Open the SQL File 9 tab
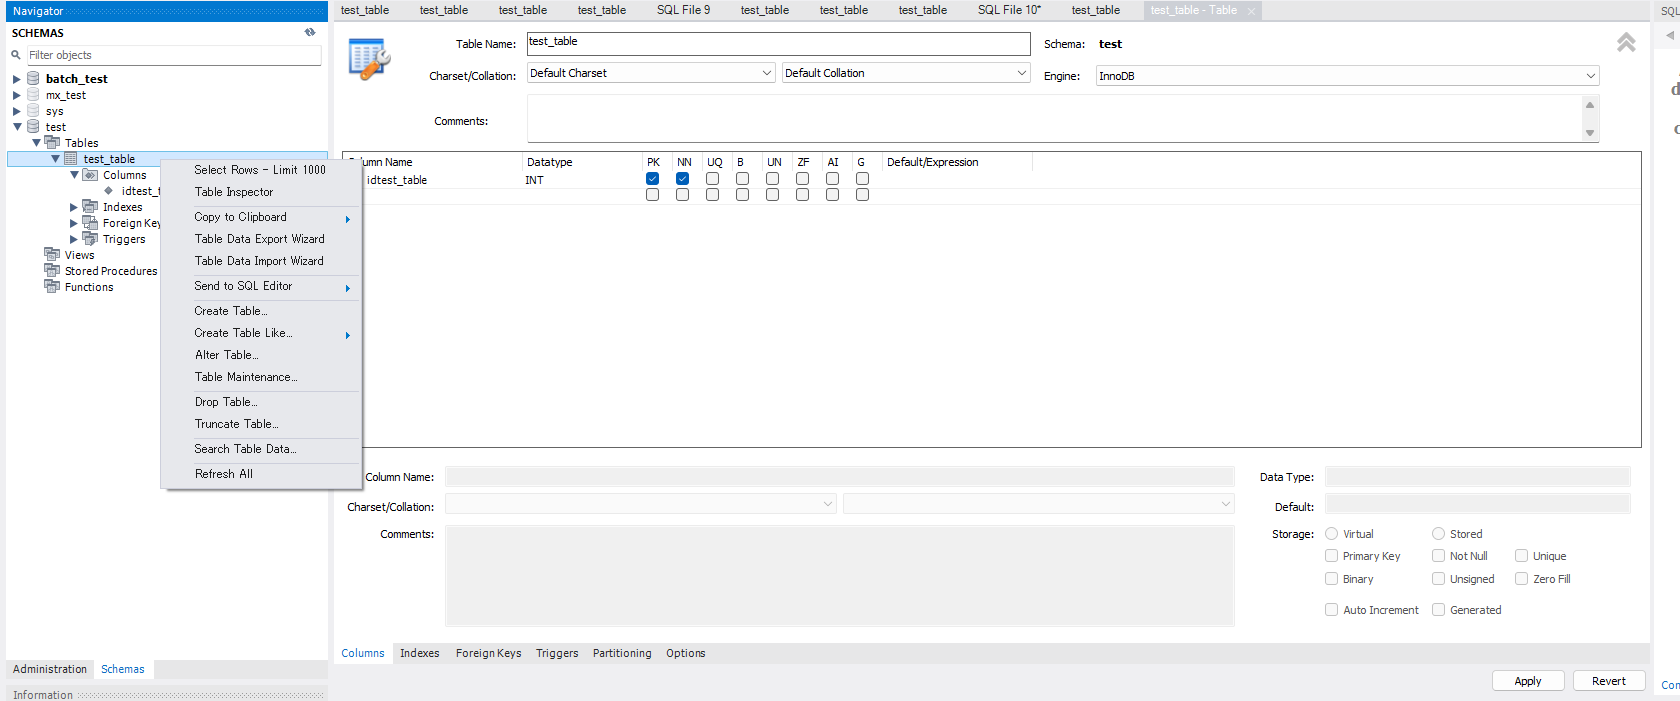This screenshot has height=701, width=1680. (684, 10)
